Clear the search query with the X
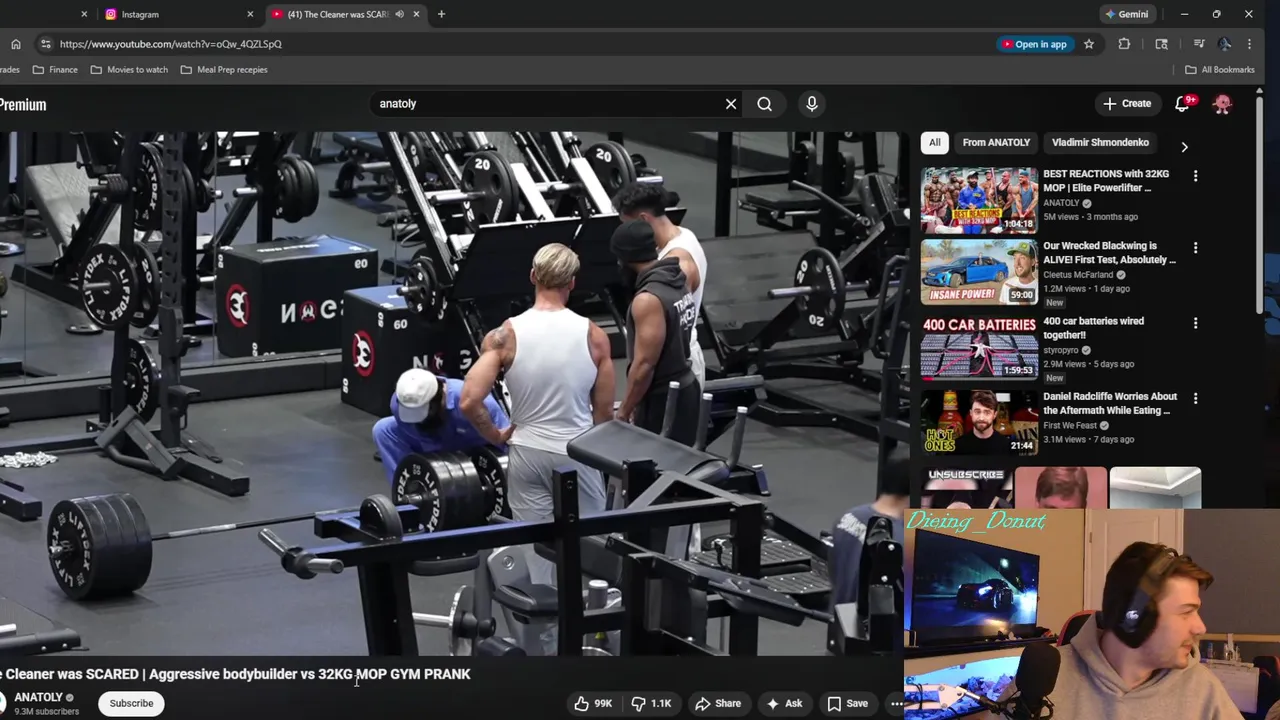 pyautogui.click(x=731, y=104)
